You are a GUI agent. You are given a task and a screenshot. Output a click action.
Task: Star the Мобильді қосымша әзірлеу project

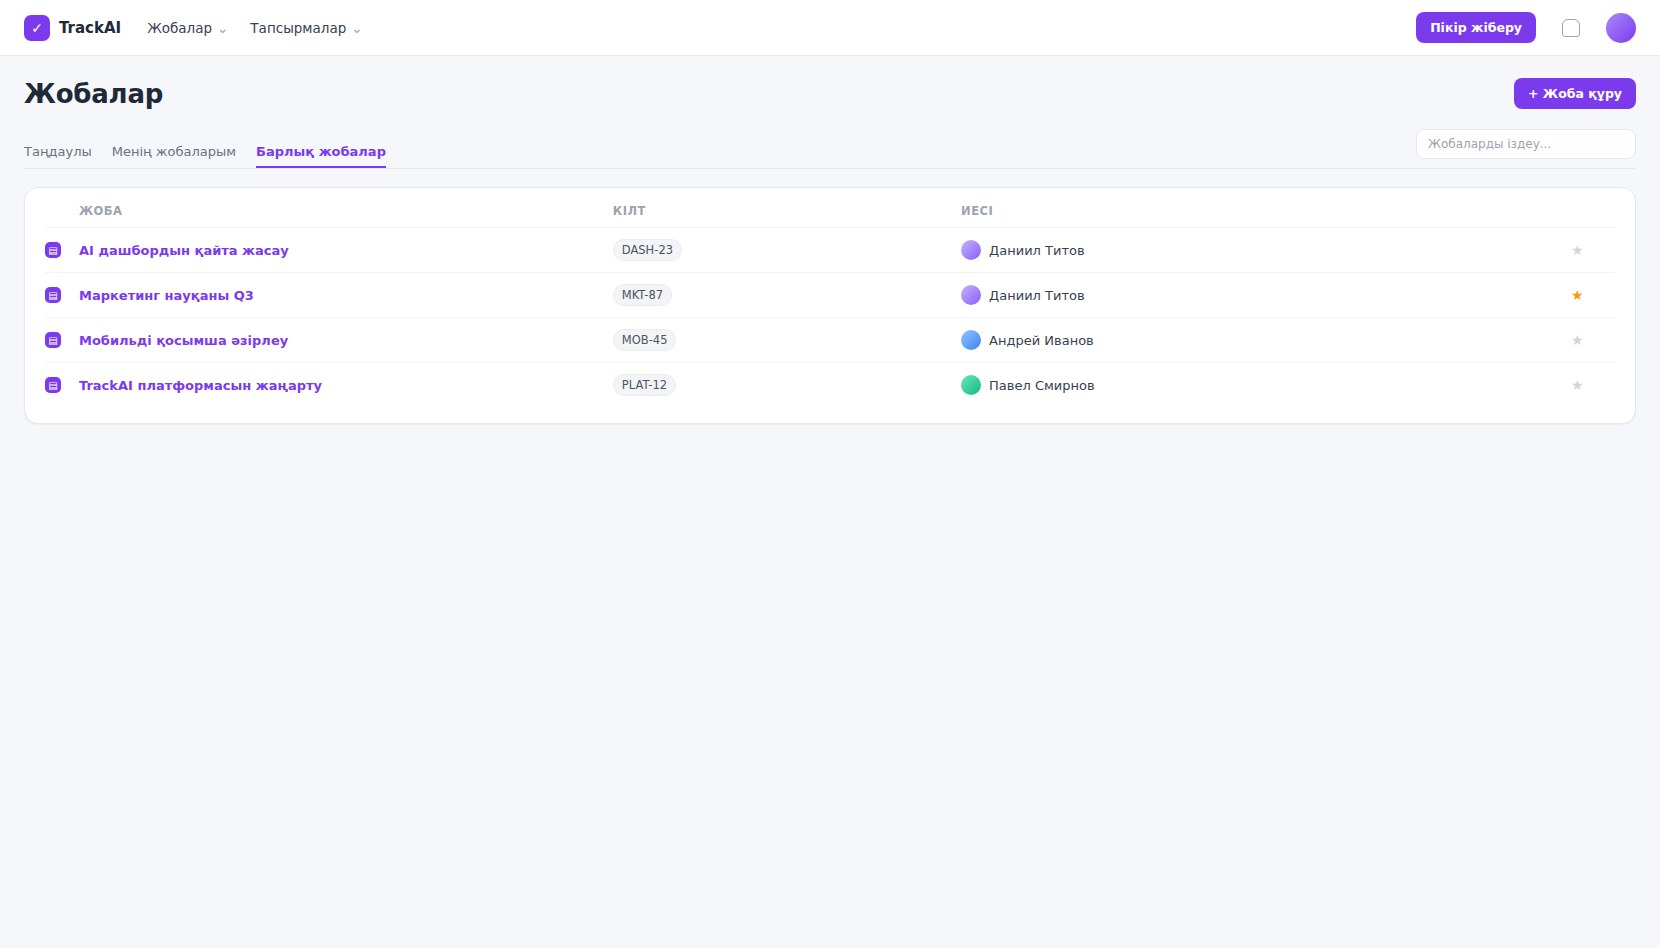1577,340
